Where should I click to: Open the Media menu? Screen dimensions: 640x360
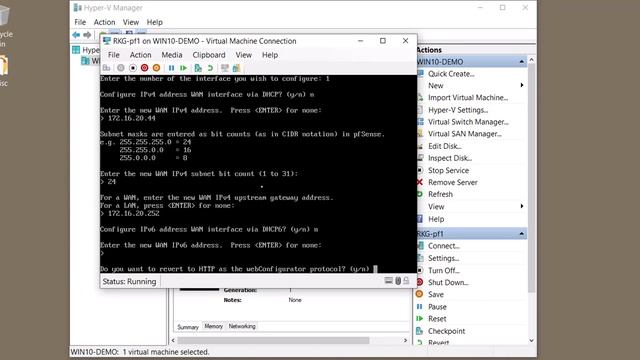172,55
